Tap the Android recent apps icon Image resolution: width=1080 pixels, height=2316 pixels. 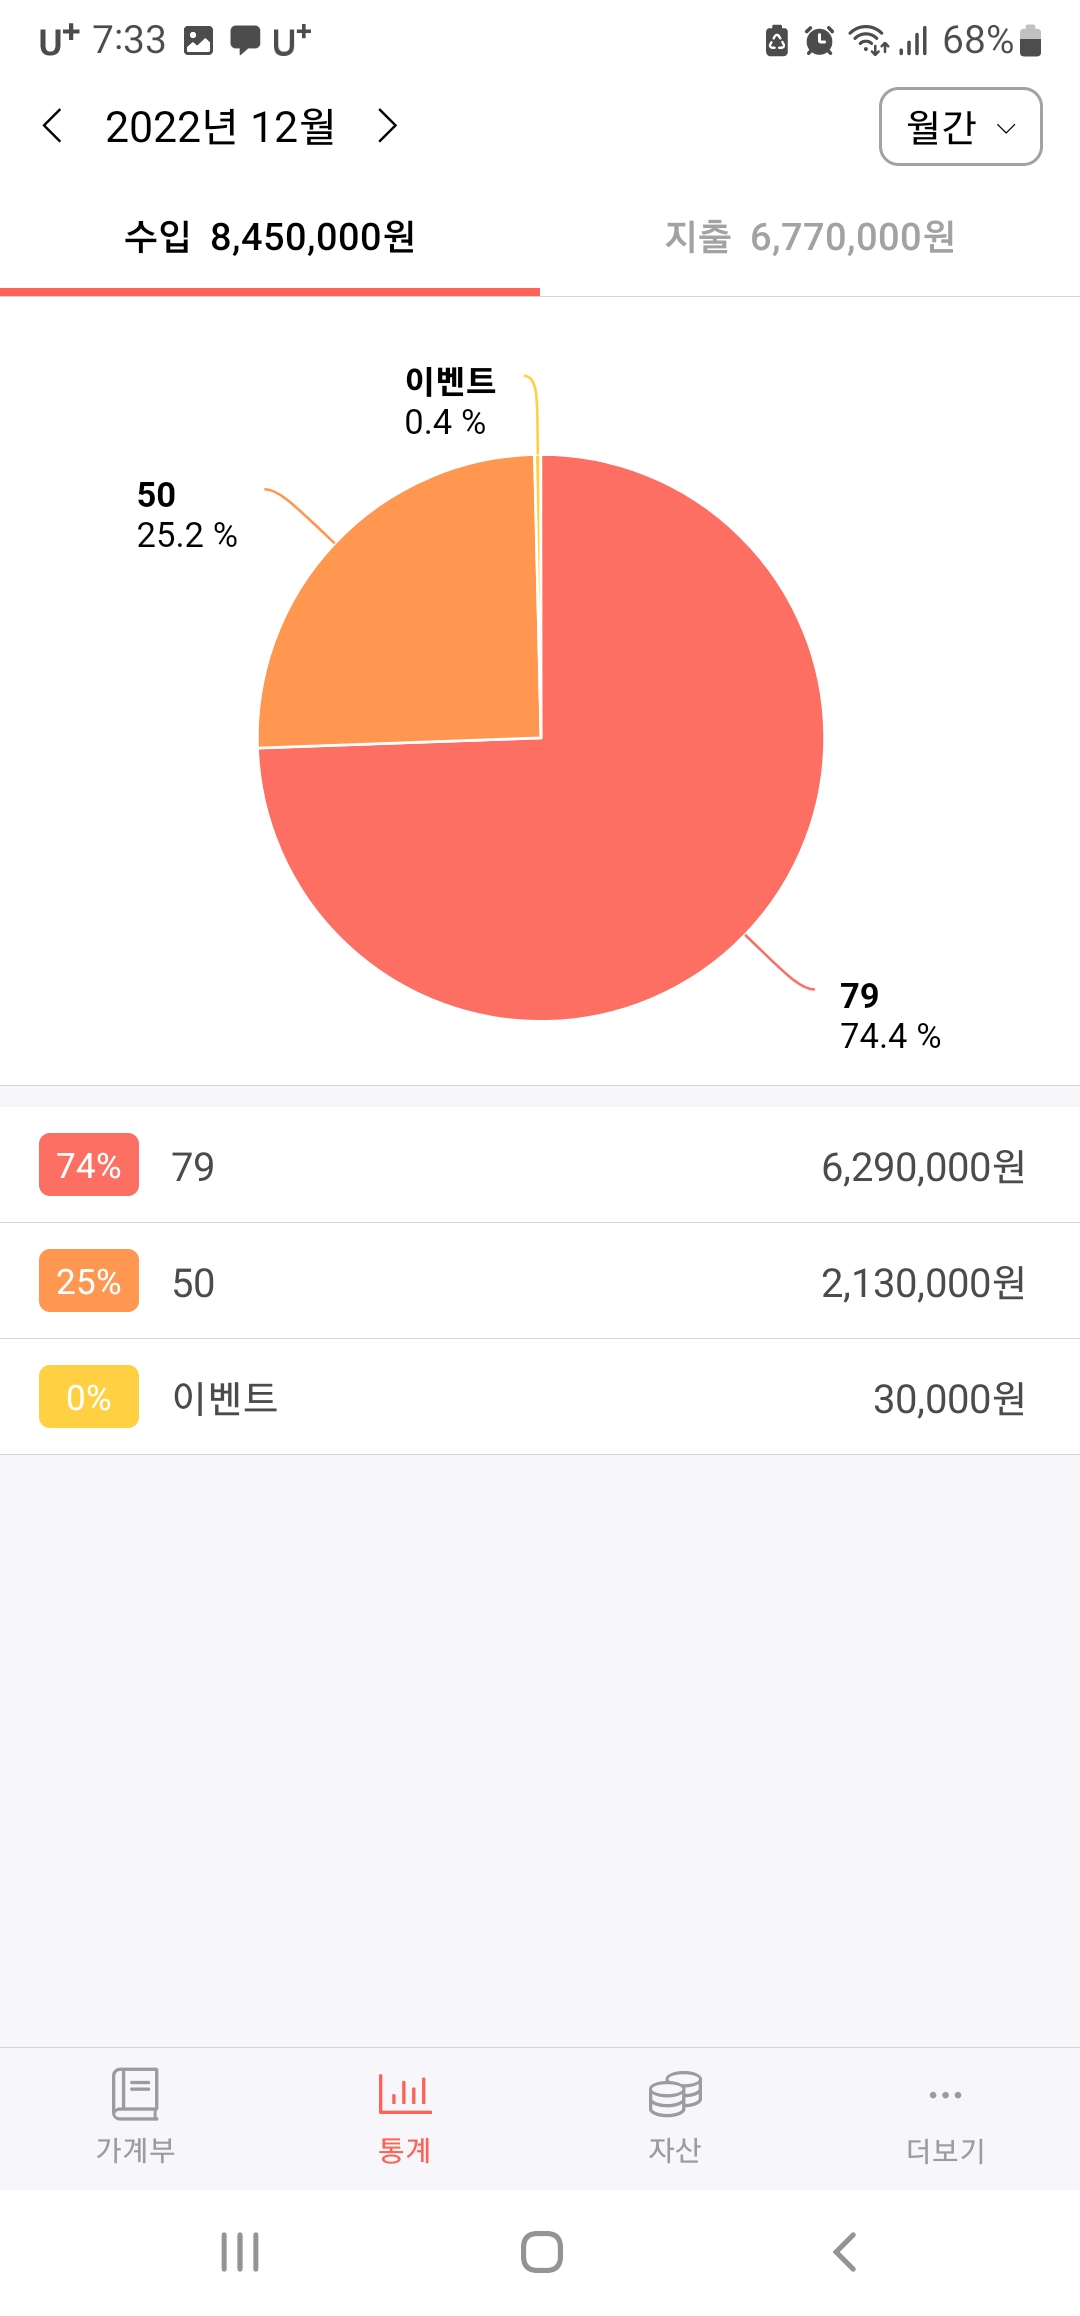(x=240, y=2252)
